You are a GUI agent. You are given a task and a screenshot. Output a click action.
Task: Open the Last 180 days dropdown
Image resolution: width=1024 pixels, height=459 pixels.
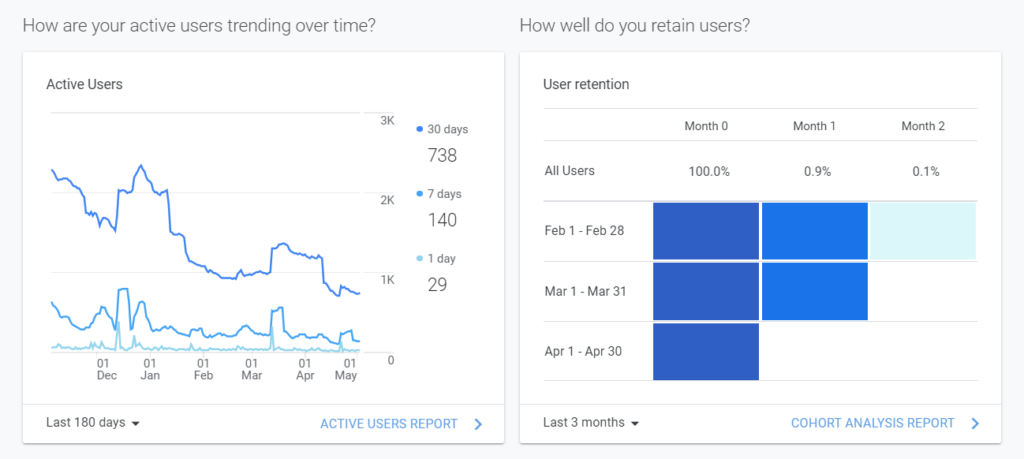tap(93, 423)
